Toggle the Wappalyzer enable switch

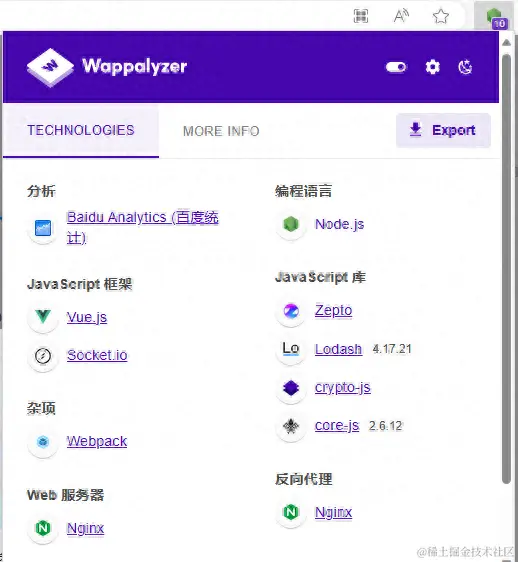(x=396, y=67)
